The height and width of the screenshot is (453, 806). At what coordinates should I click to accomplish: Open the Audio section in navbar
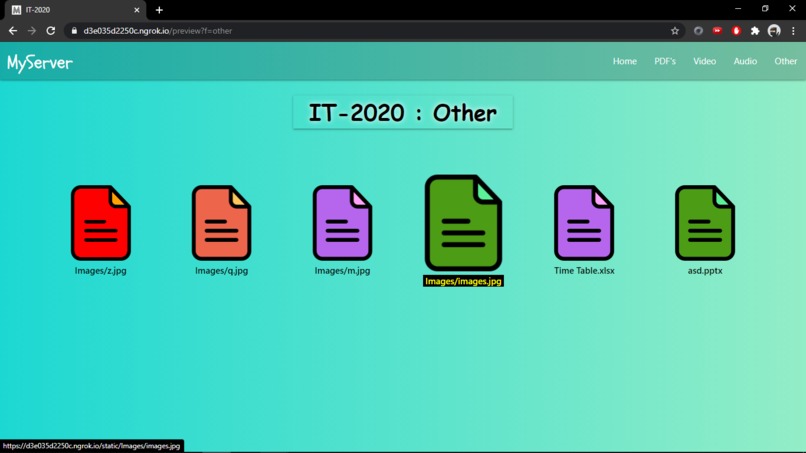(x=745, y=61)
